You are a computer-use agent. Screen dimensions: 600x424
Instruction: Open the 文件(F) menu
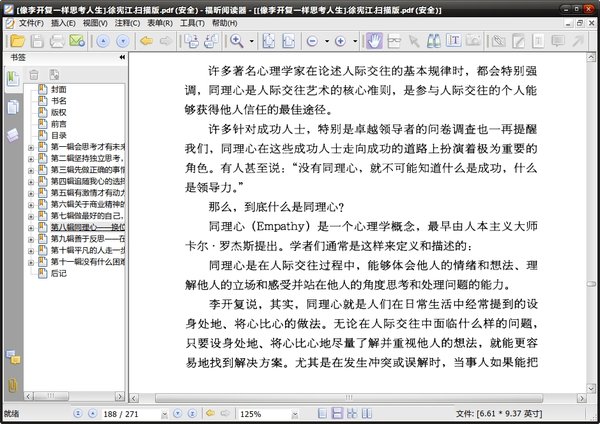pyautogui.click(x=30, y=21)
